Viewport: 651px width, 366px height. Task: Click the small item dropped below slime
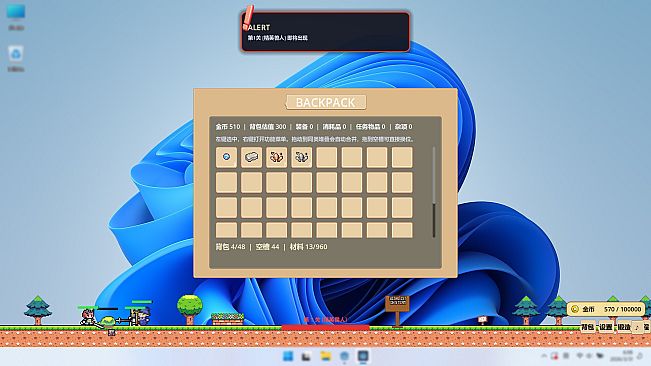[111, 332]
